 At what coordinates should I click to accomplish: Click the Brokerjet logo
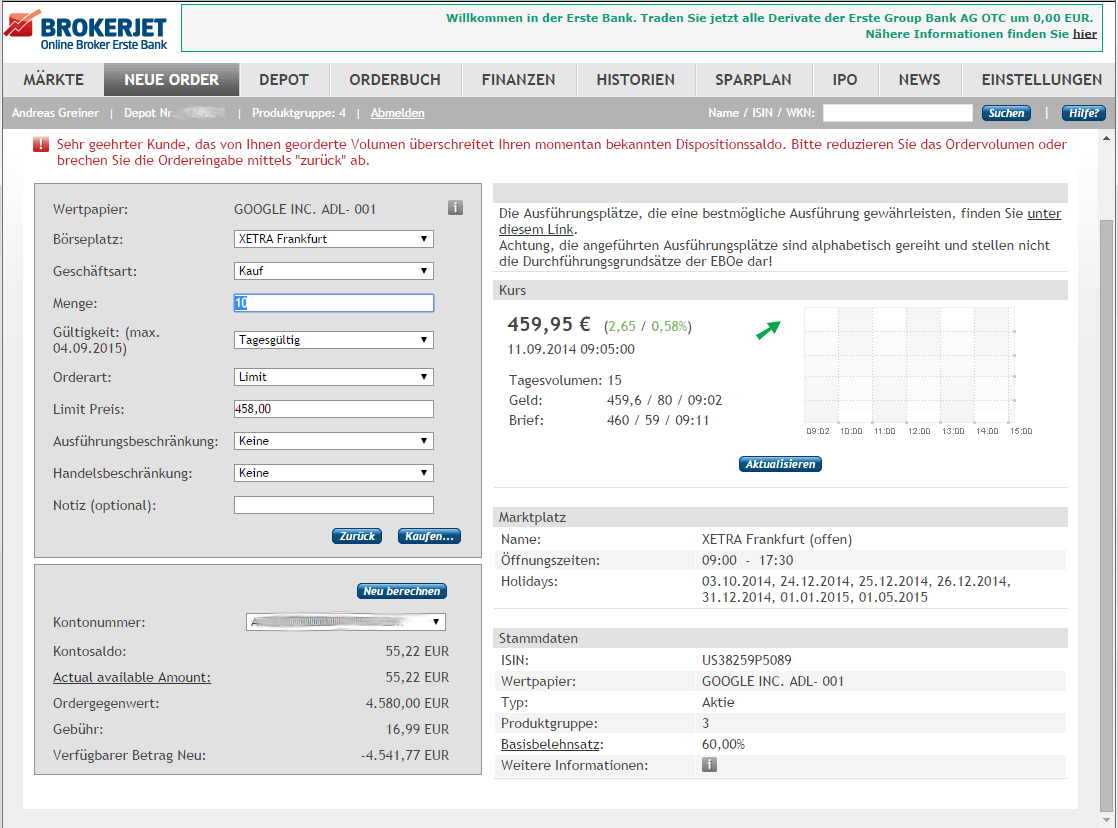[x=86, y=31]
